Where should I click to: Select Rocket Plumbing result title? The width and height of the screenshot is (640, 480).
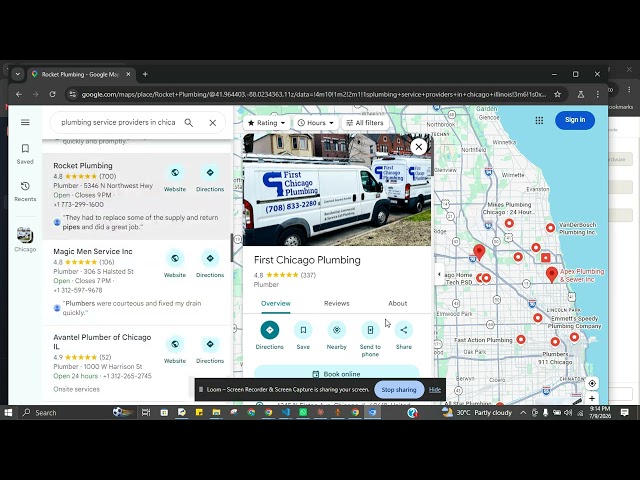83,165
